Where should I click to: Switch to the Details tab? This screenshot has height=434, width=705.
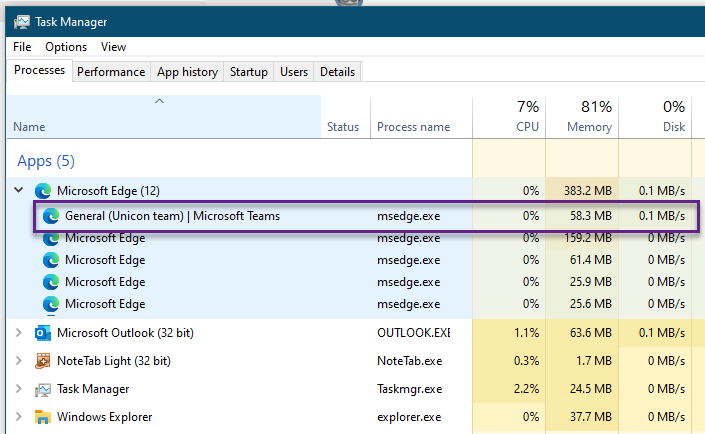point(337,72)
